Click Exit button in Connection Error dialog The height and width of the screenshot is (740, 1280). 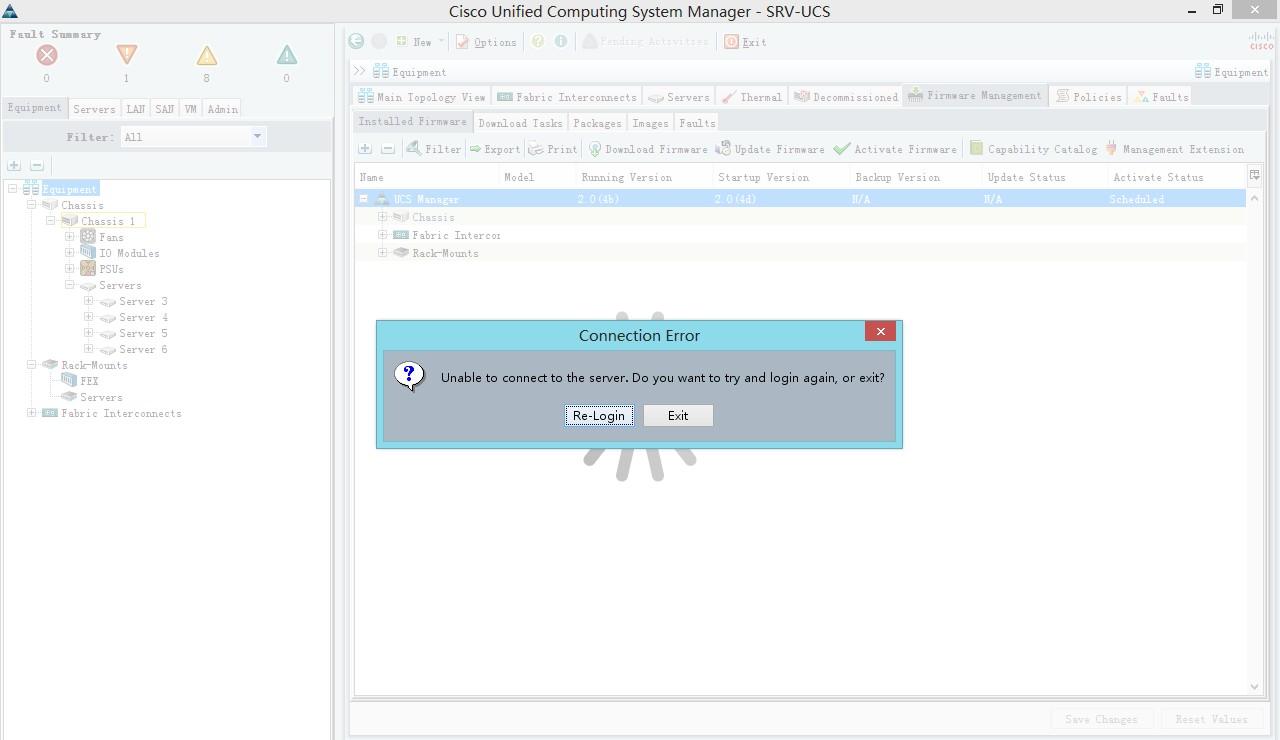(678, 415)
